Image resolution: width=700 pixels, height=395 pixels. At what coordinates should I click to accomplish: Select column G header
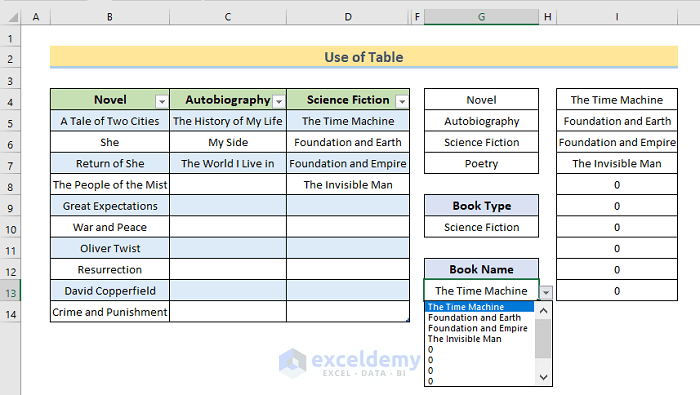pos(481,17)
